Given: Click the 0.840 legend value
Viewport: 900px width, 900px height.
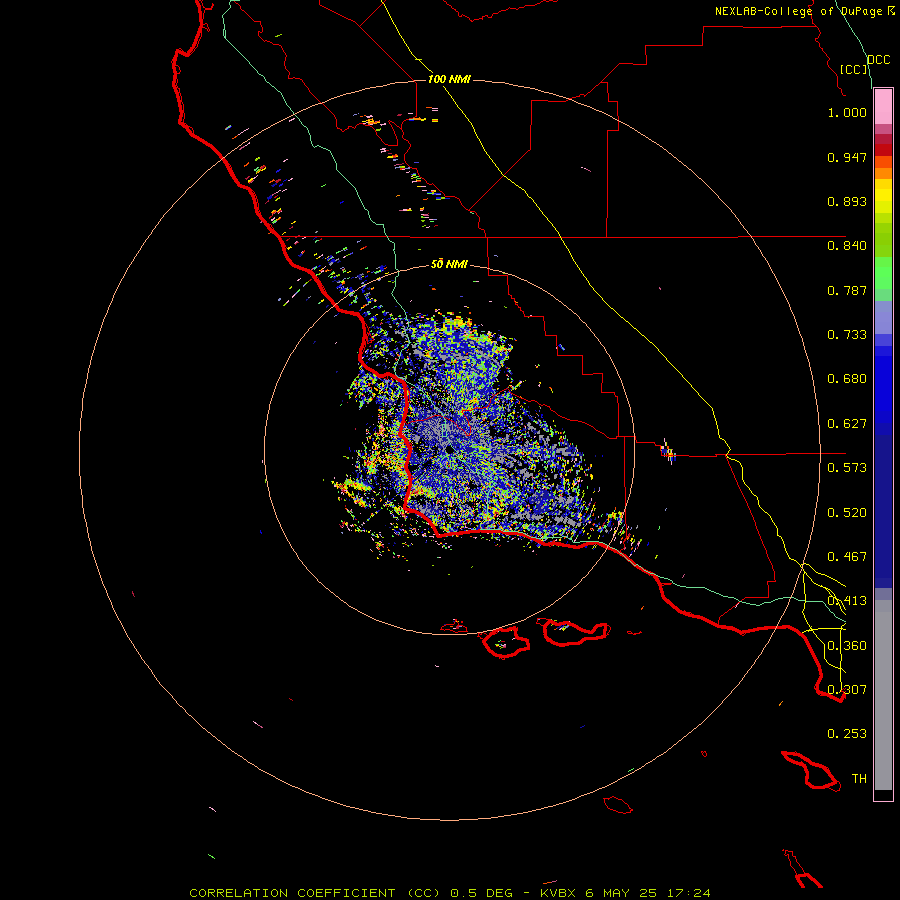Looking at the screenshot, I should pyautogui.click(x=847, y=246).
